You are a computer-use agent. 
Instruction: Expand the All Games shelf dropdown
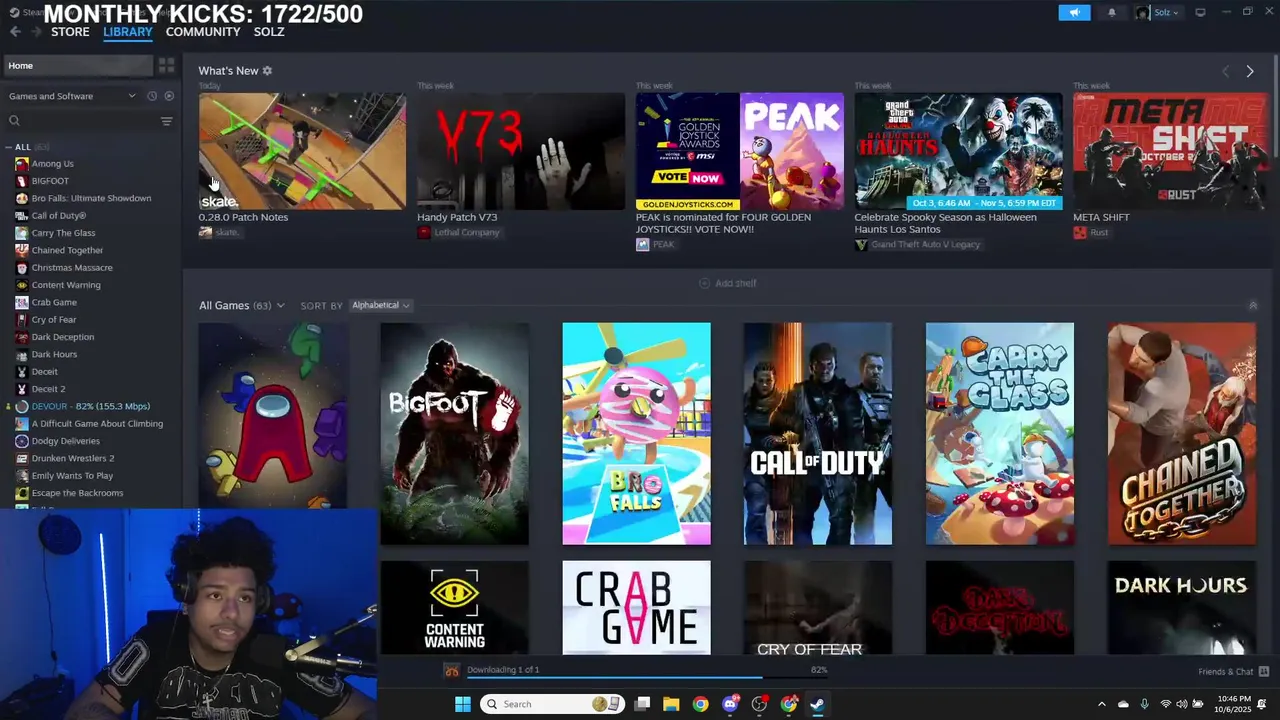(280, 305)
